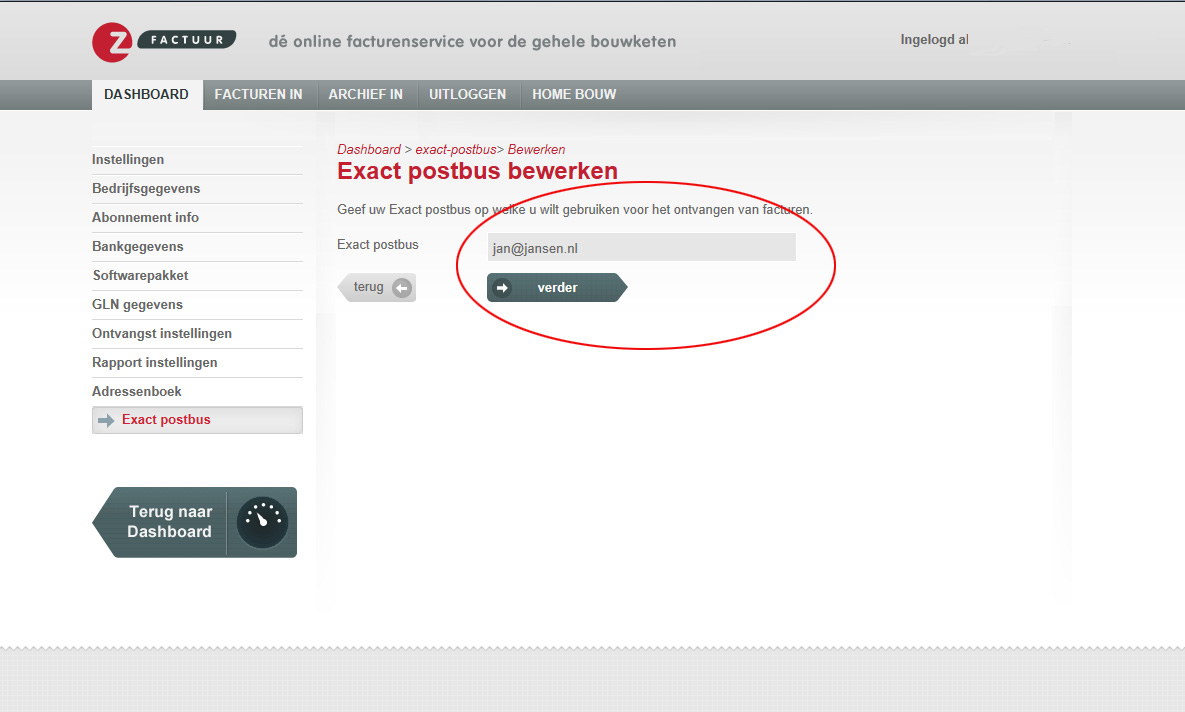Open the Facturen In tab

pos(258,94)
